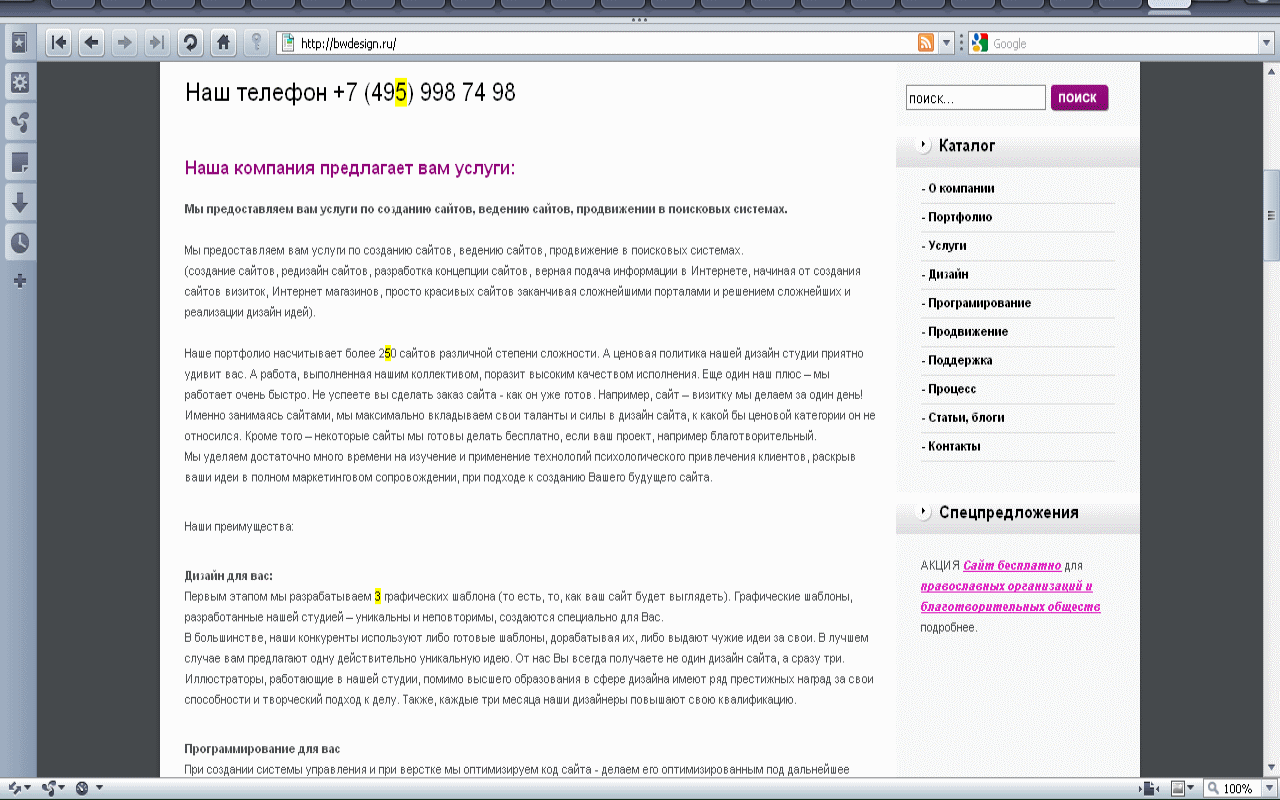
Task: Open the Bookmarks sidebar panel
Action: tap(20, 42)
